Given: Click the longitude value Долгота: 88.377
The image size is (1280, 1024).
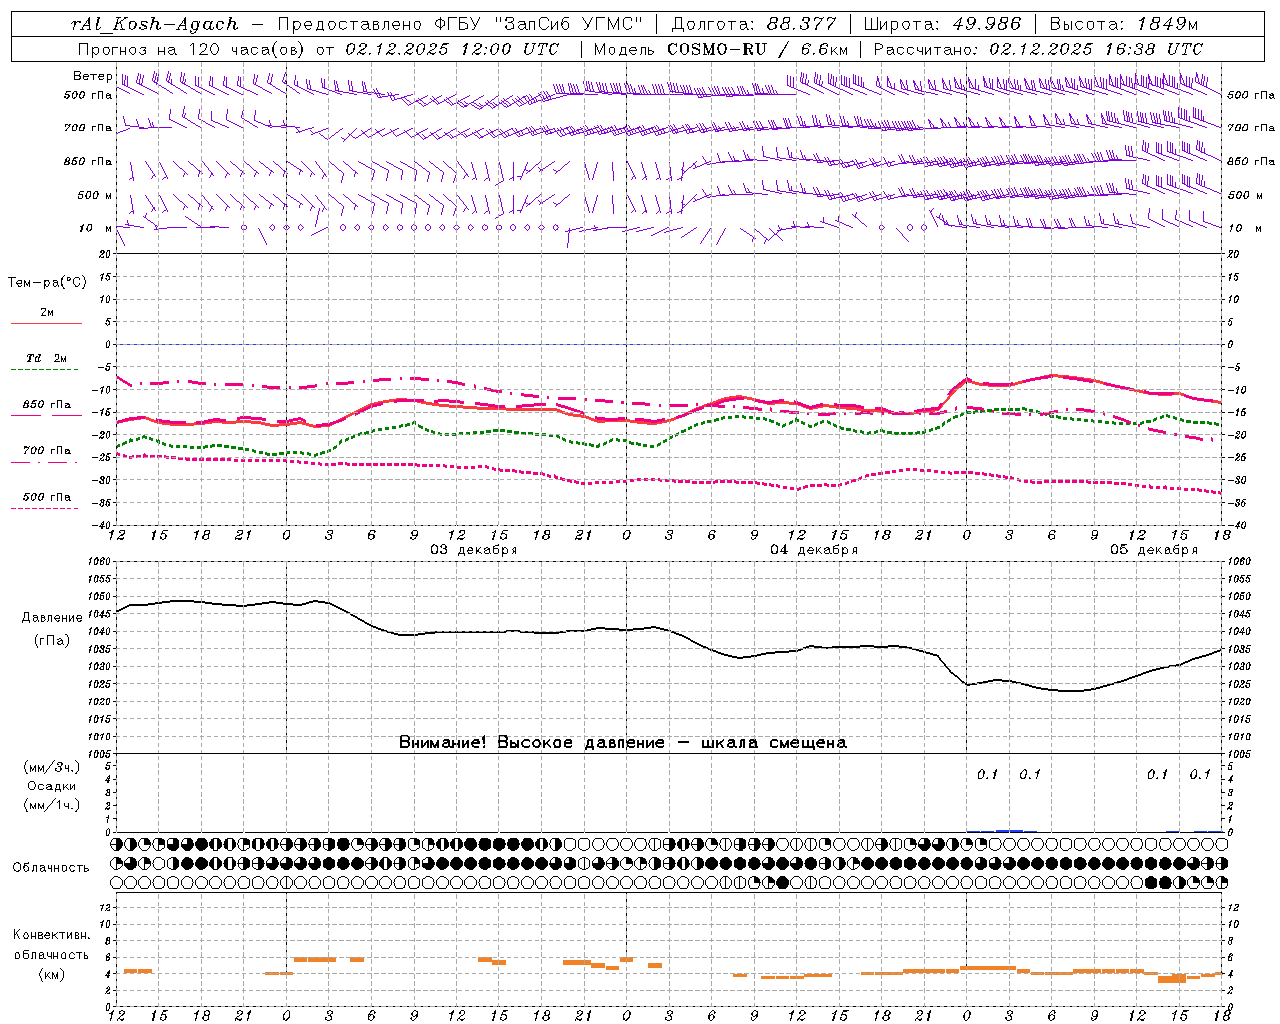Looking at the screenshot, I should (753, 24).
